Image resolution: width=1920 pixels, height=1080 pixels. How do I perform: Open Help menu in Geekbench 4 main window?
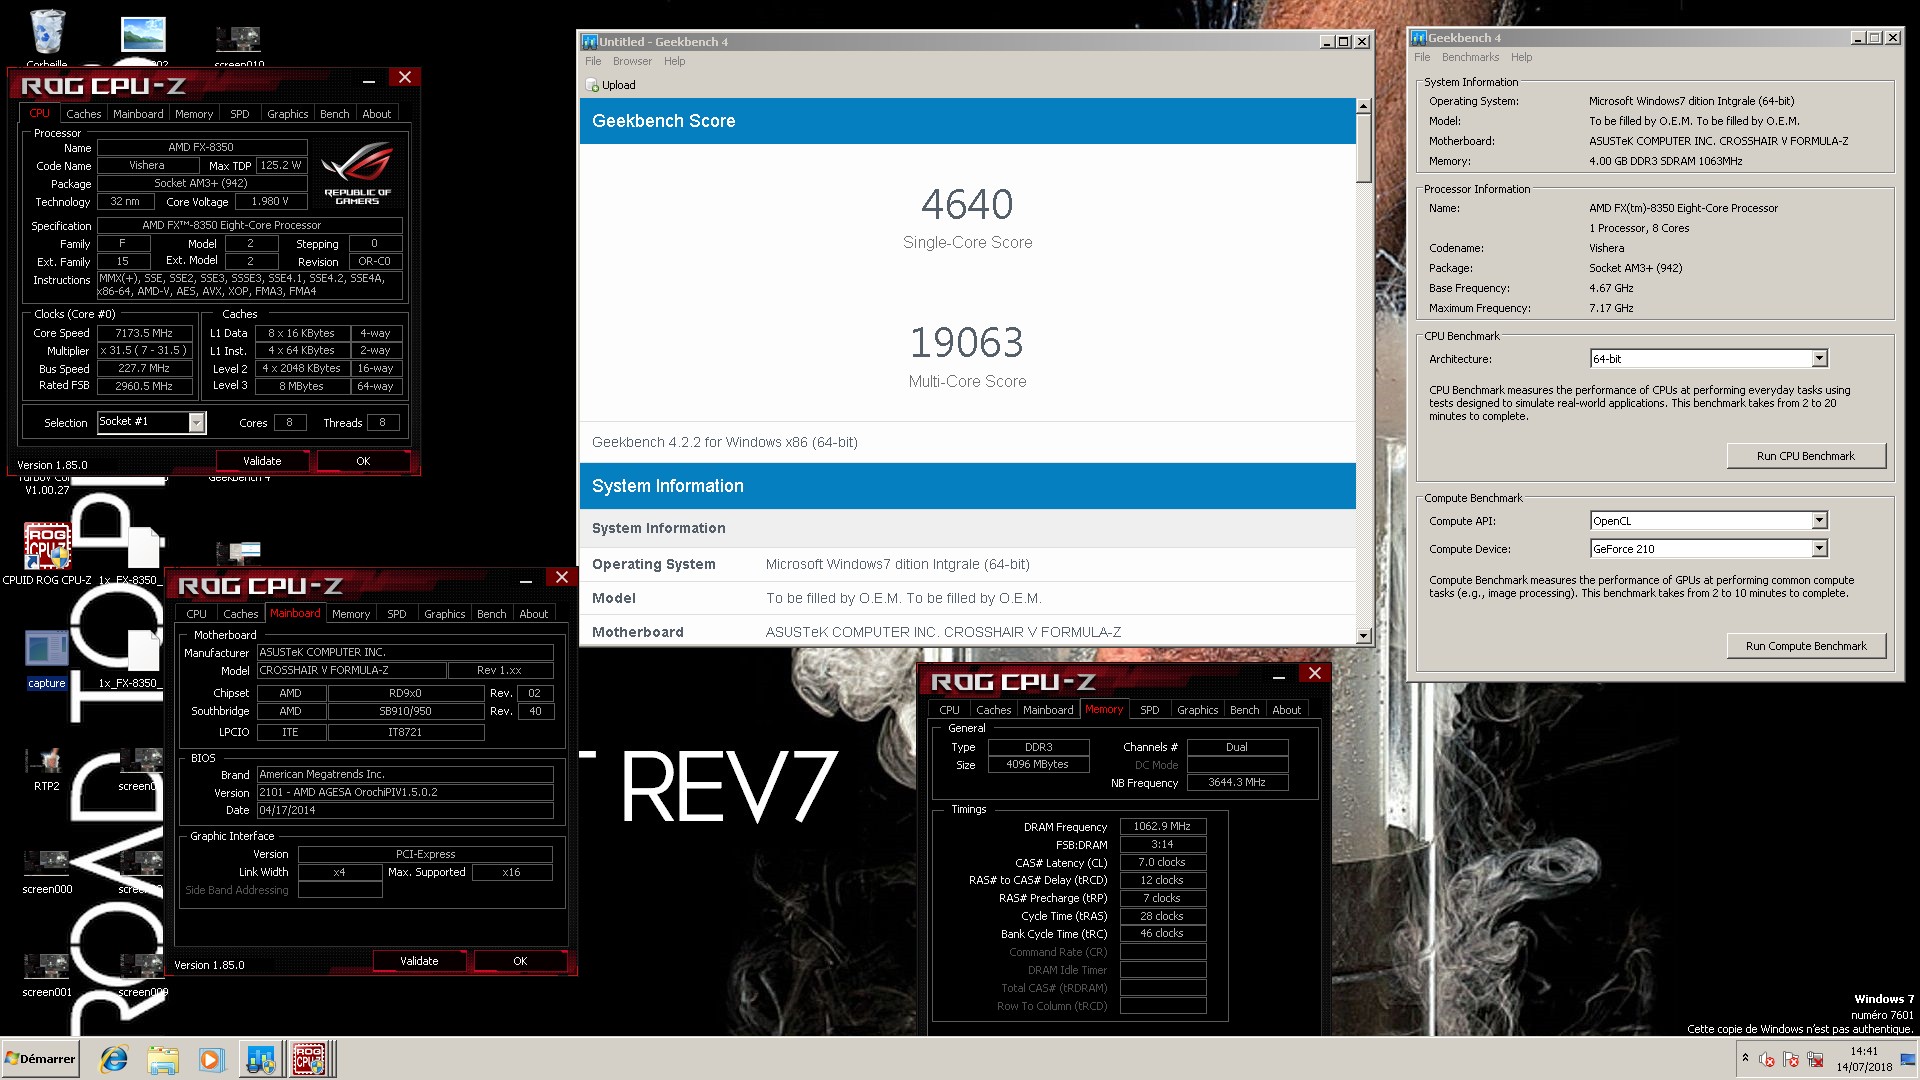(x=1521, y=57)
